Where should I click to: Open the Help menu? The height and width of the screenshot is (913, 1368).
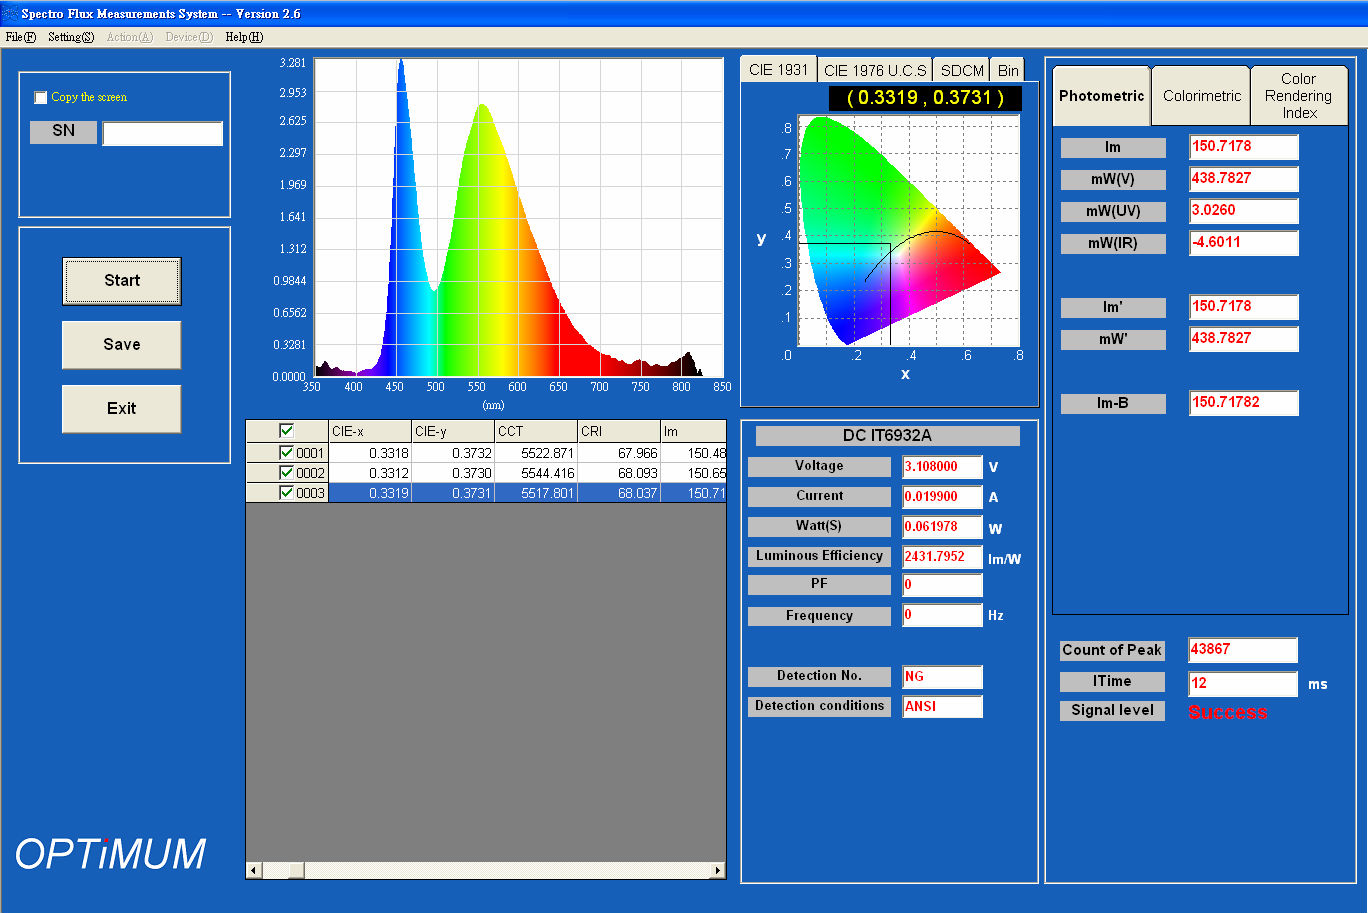click(244, 37)
